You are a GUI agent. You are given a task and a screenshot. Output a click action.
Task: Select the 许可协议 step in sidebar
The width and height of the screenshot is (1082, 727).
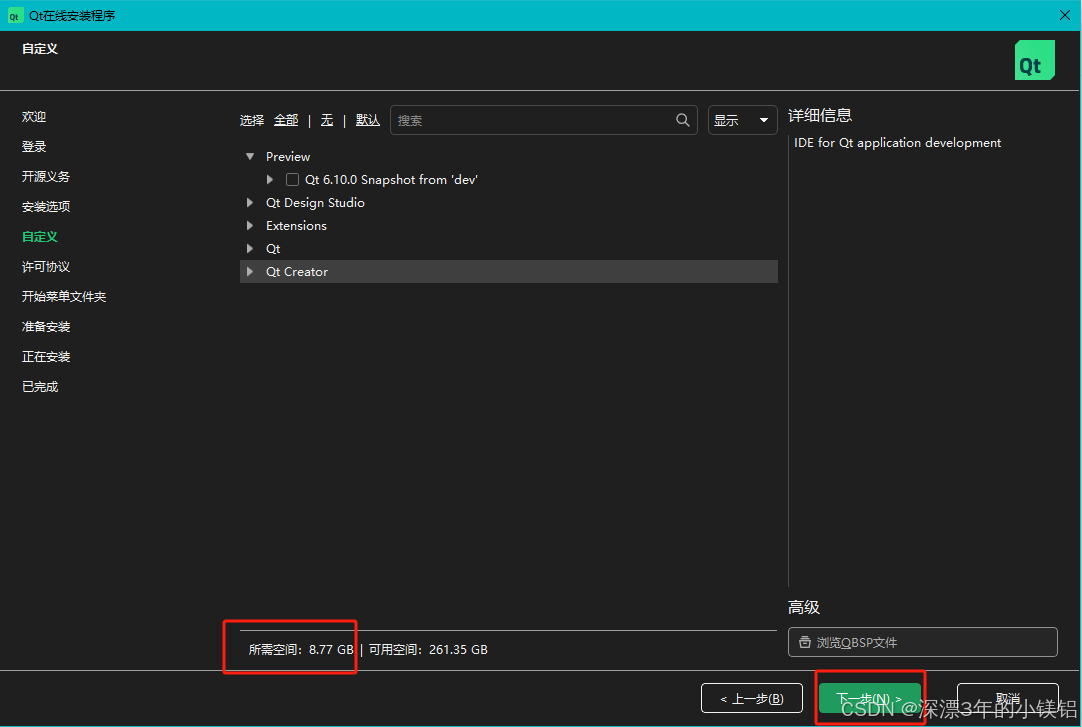[x=46, y=266]
